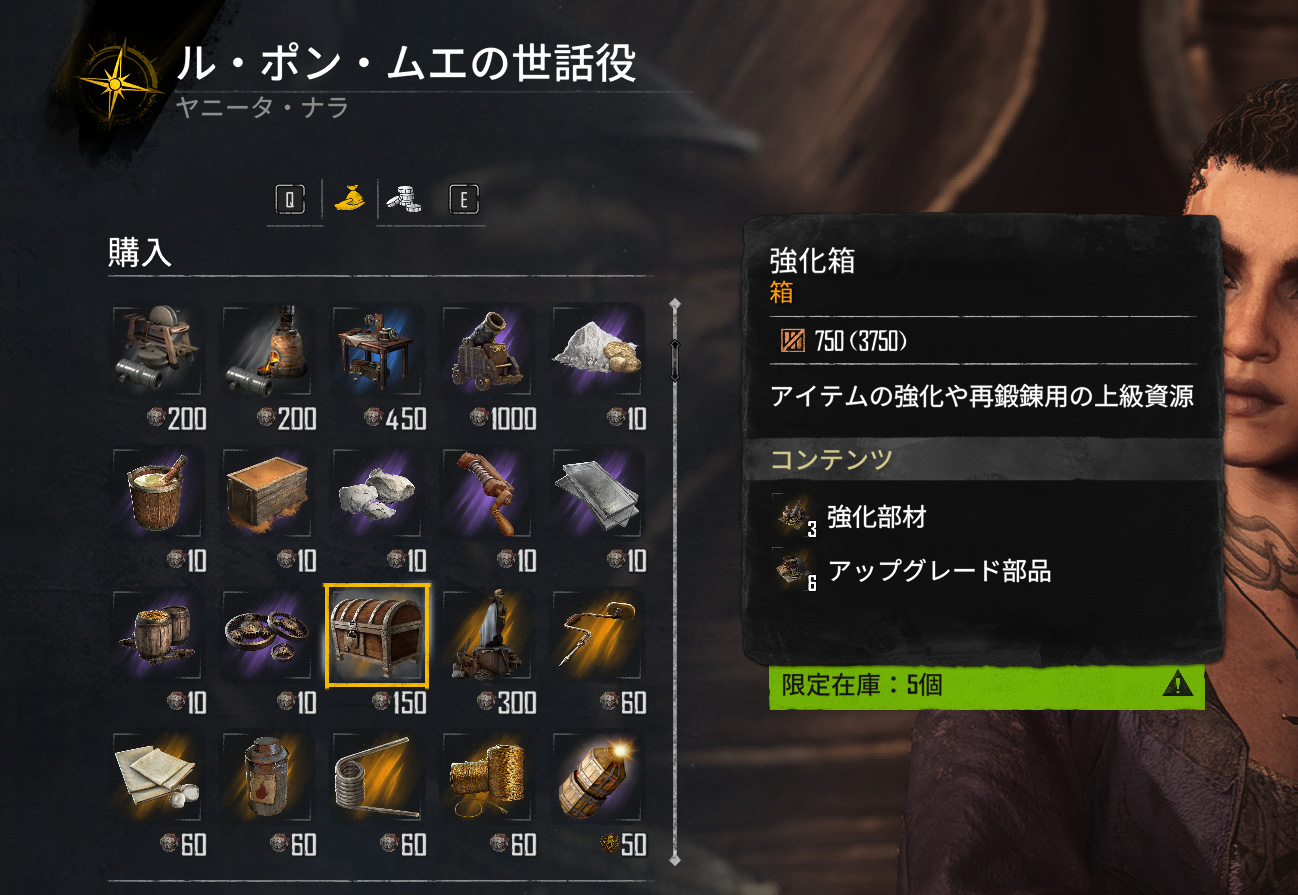
Task: Select the gold thread spool item
Action: [x=487, y=778]
